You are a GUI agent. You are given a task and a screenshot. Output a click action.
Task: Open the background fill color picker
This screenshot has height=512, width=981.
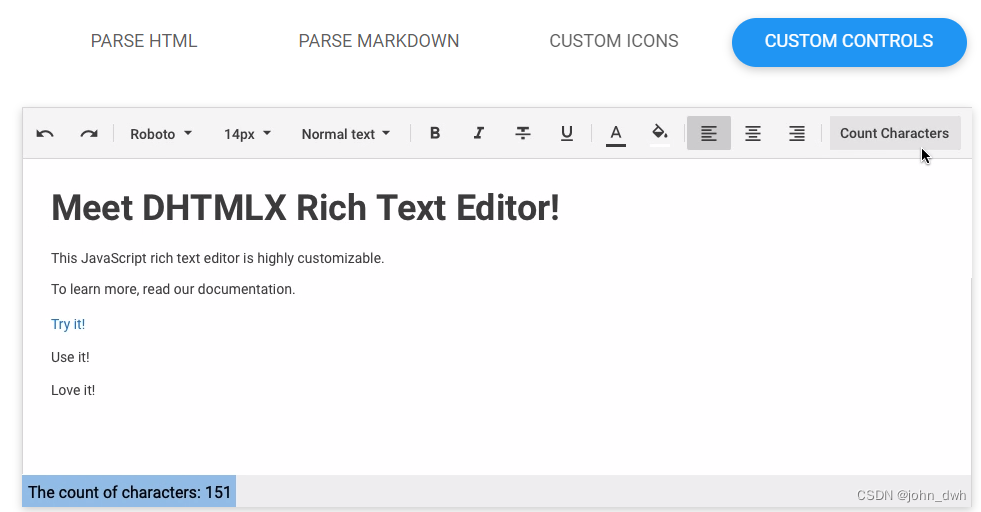659,133
